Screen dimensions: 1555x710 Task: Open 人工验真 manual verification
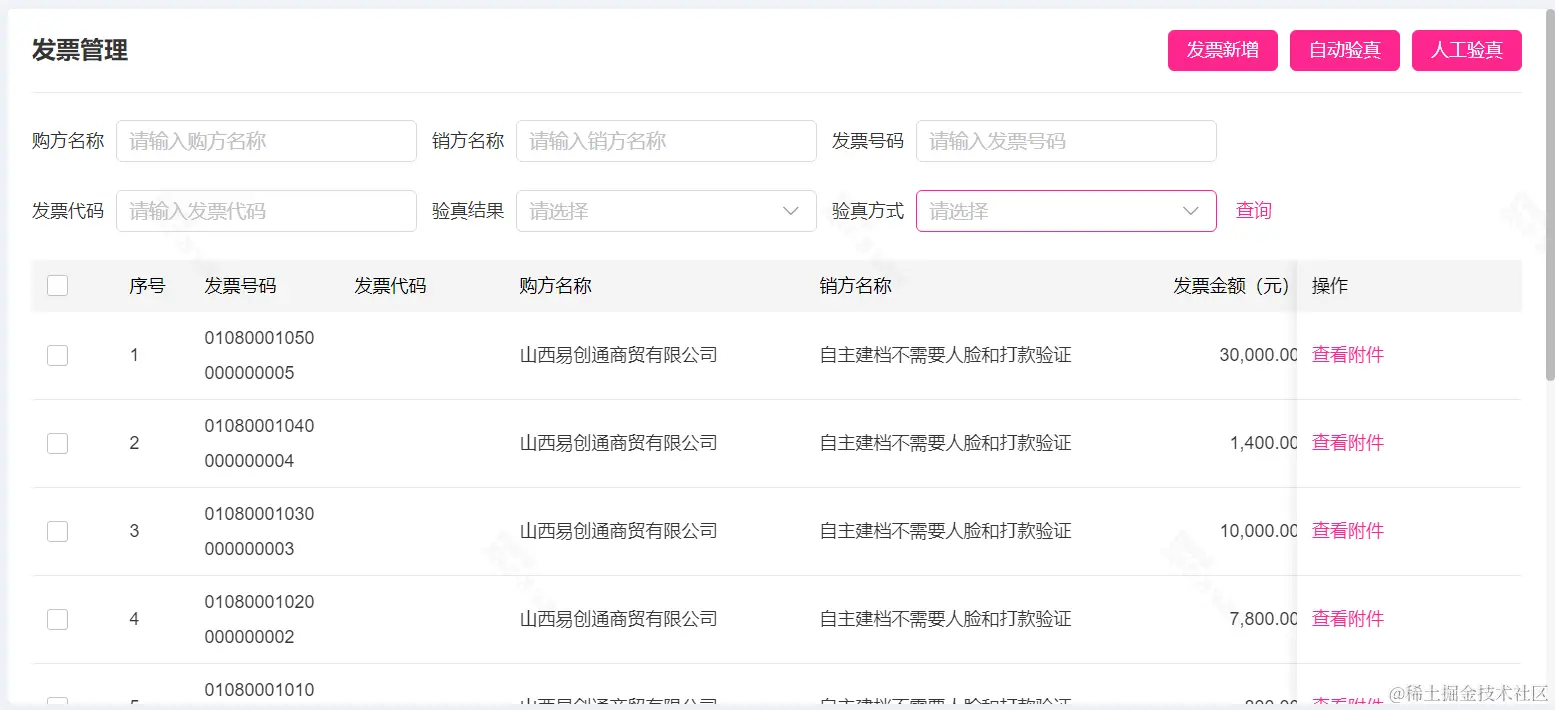click(1467, 51)
